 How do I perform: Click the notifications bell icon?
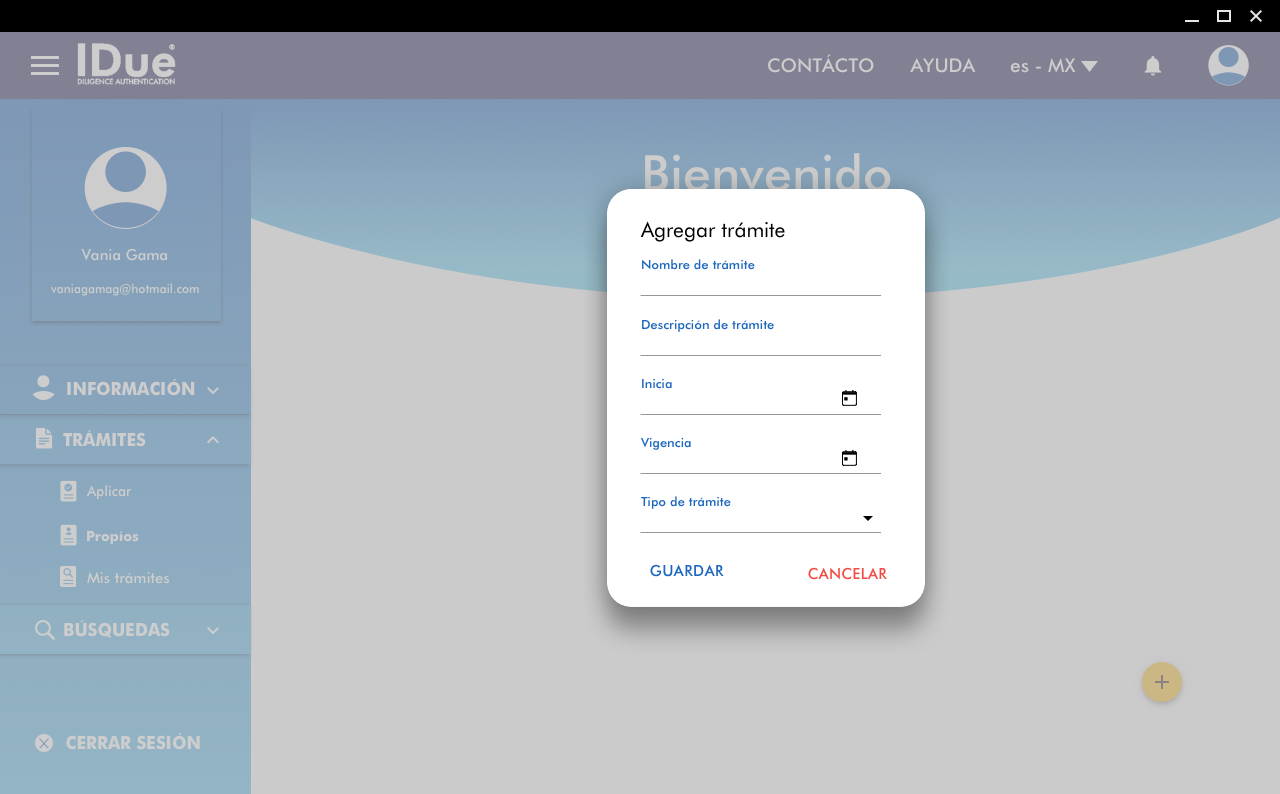[1152, 66]
